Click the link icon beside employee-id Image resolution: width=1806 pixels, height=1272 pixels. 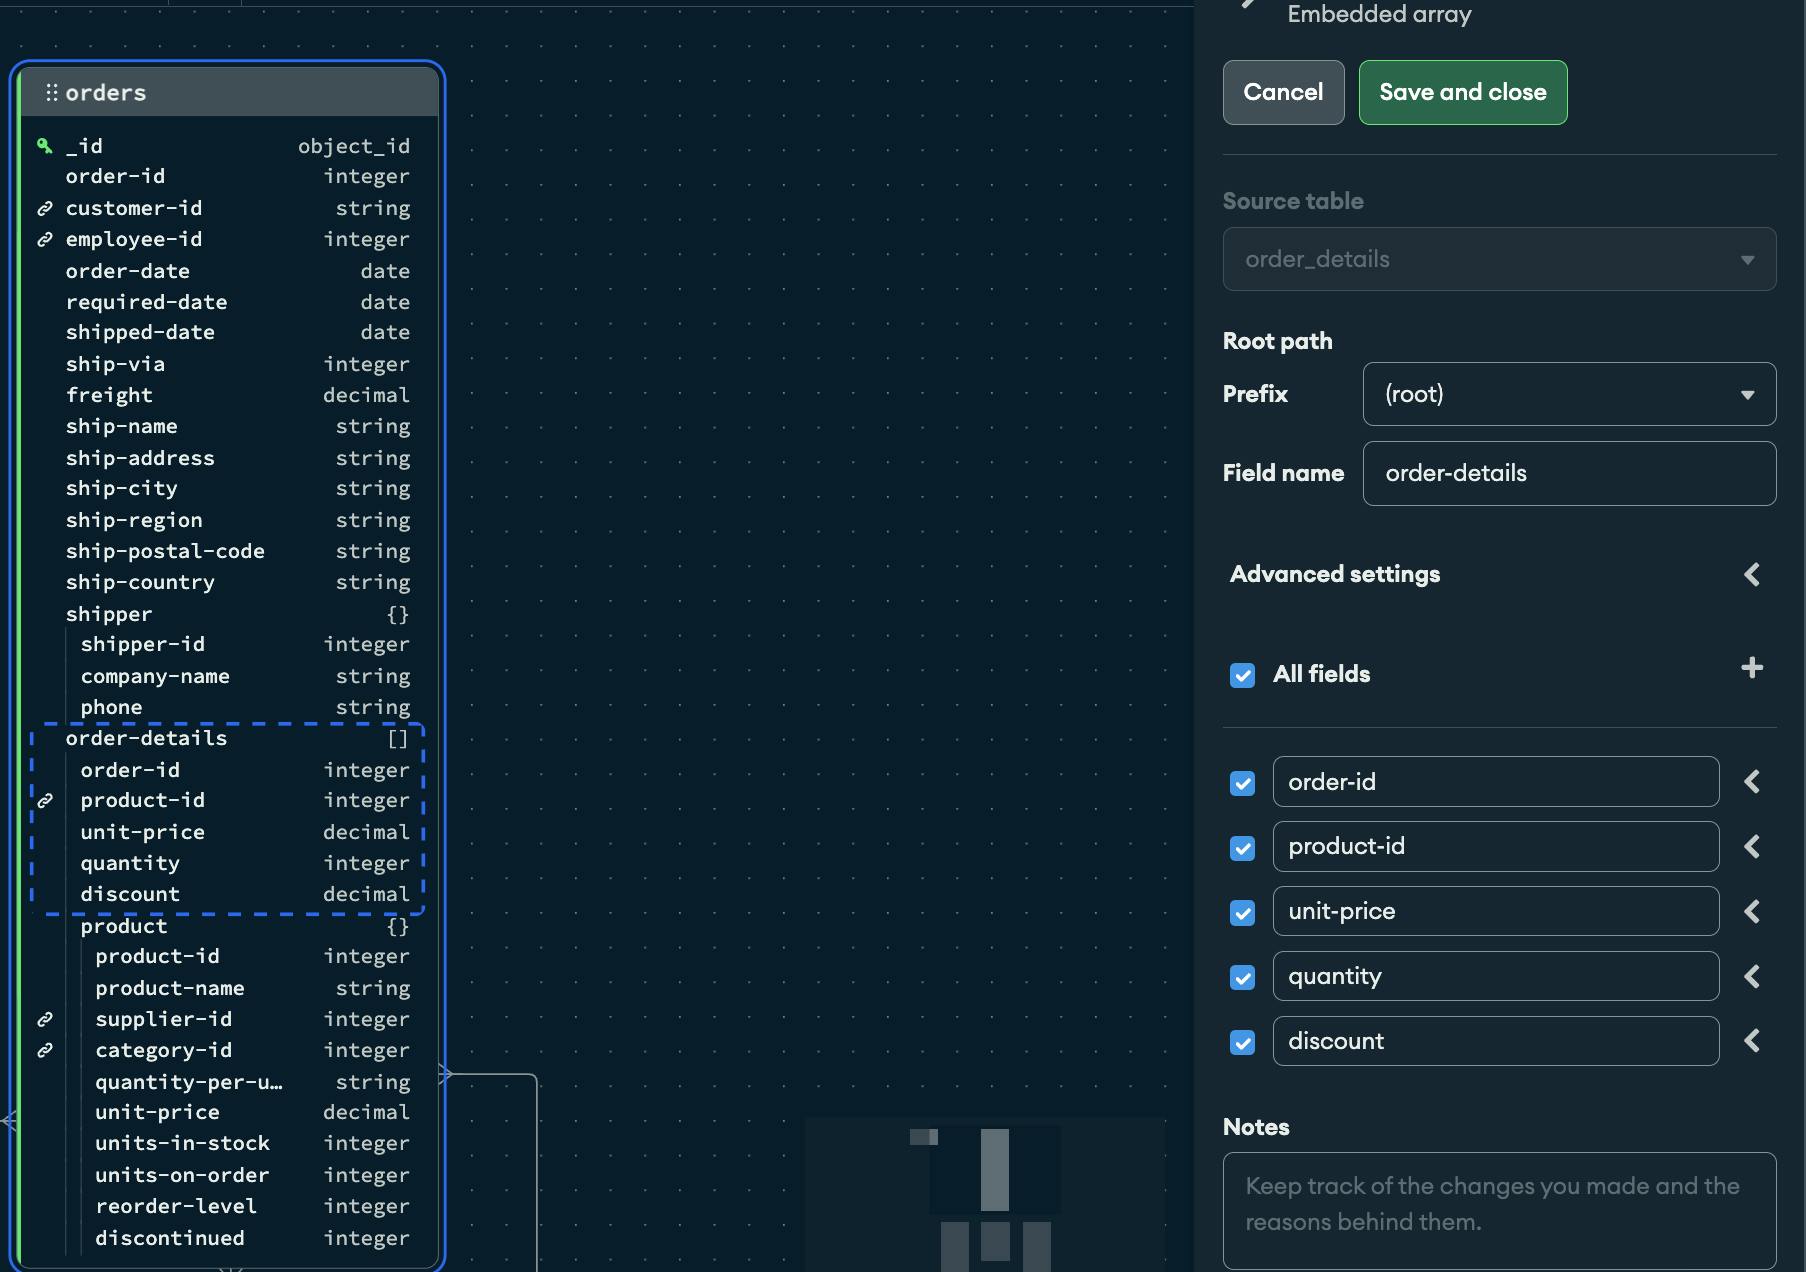pos(44,239)
